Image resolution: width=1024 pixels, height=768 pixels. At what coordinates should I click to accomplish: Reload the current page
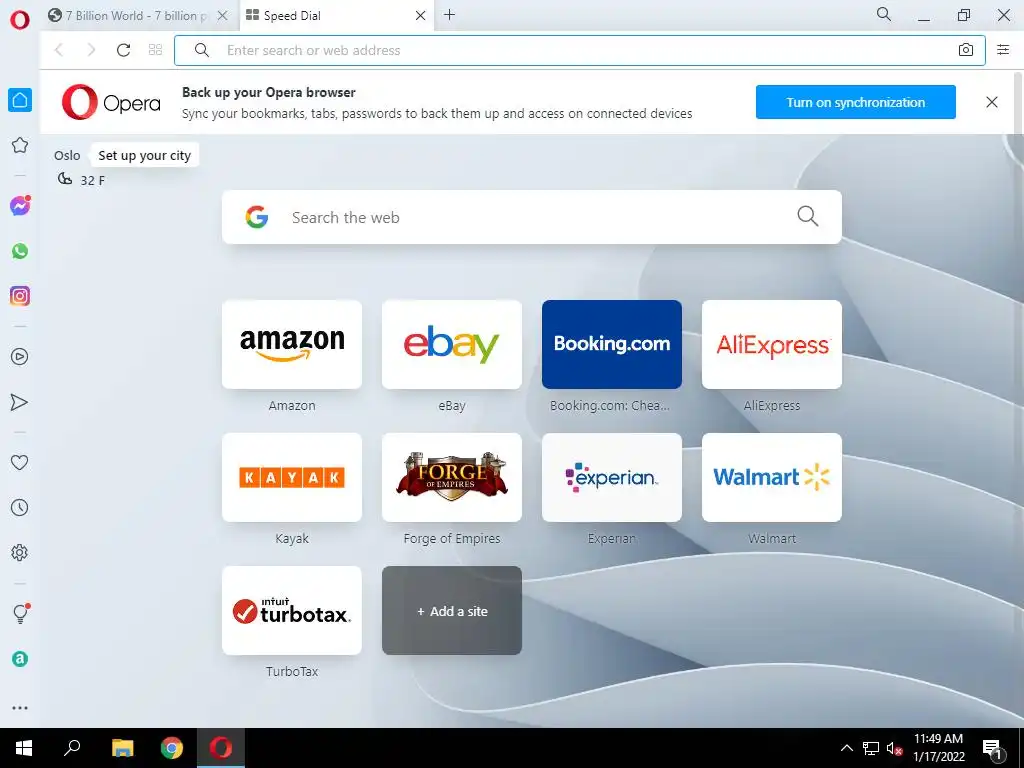pos(123,50)
